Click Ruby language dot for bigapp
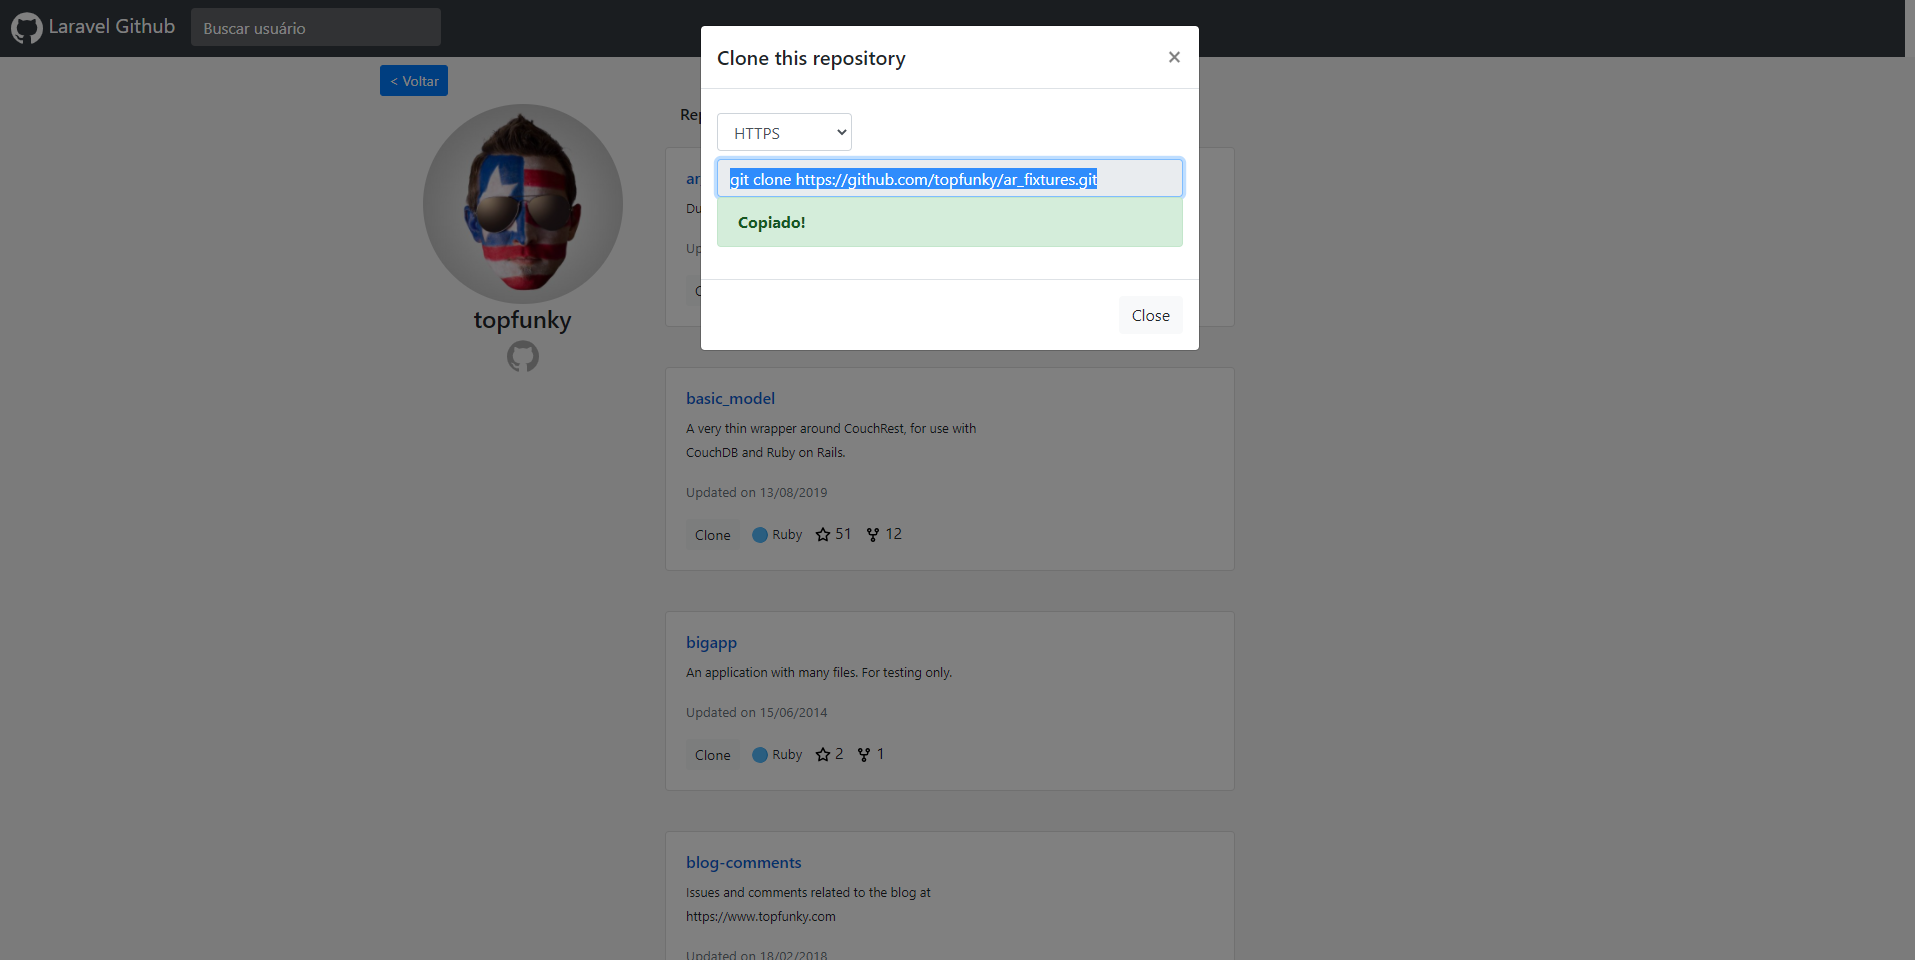 (760, 755)
